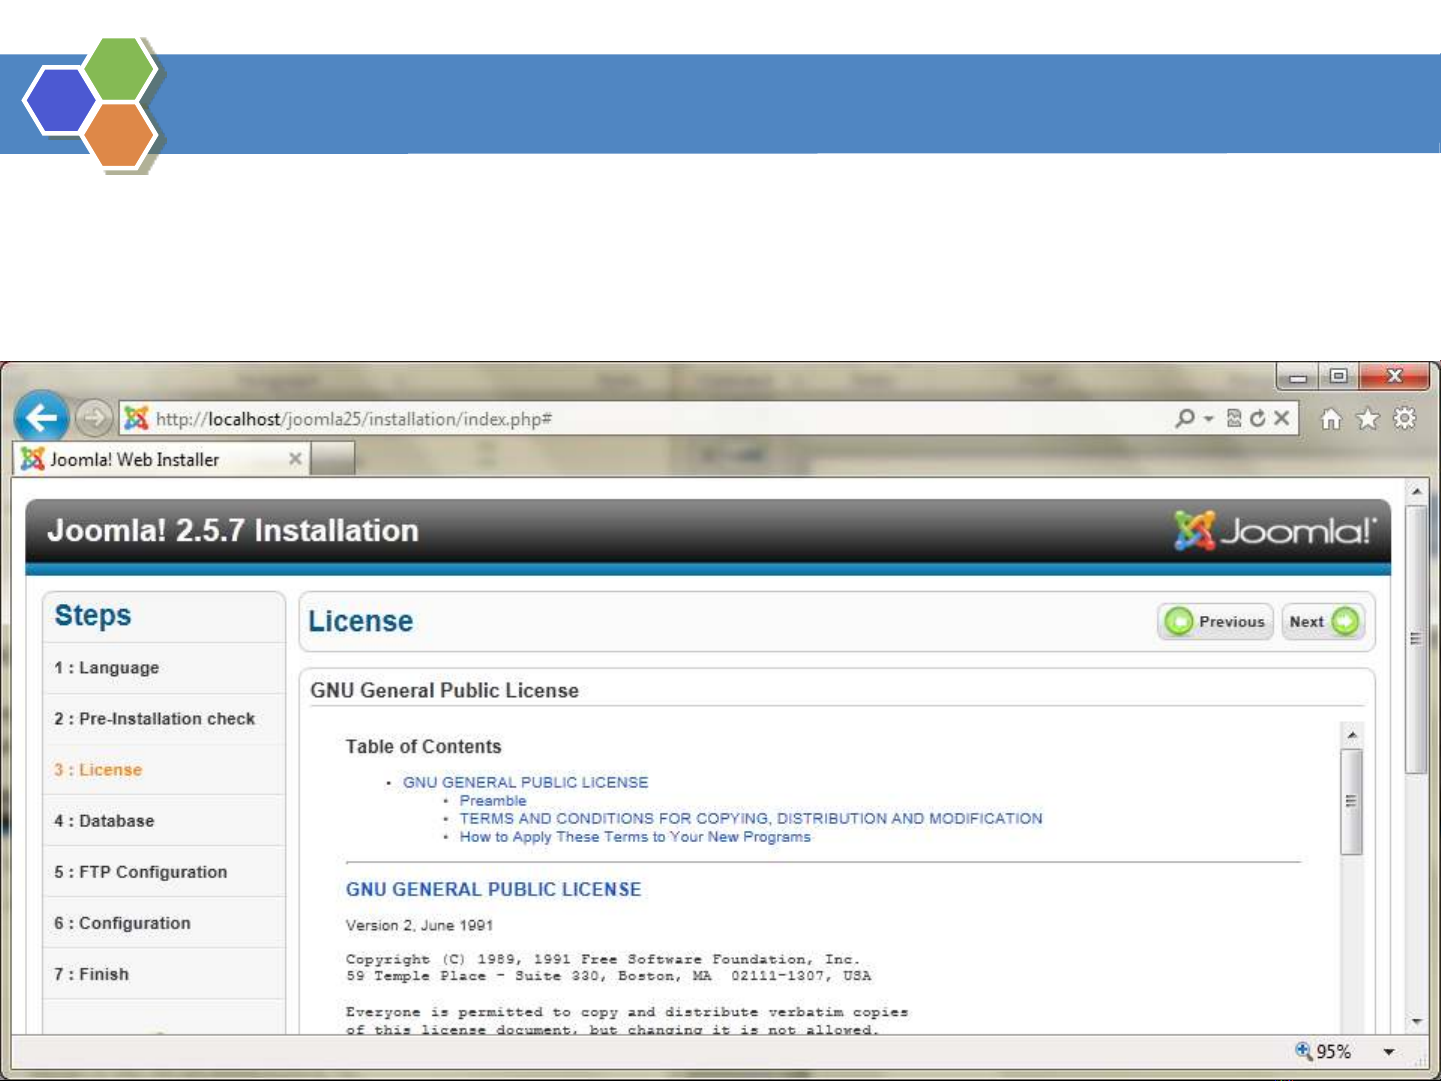
Task: Click the green Next arrow icon
Action: (x=1346, y=621)
